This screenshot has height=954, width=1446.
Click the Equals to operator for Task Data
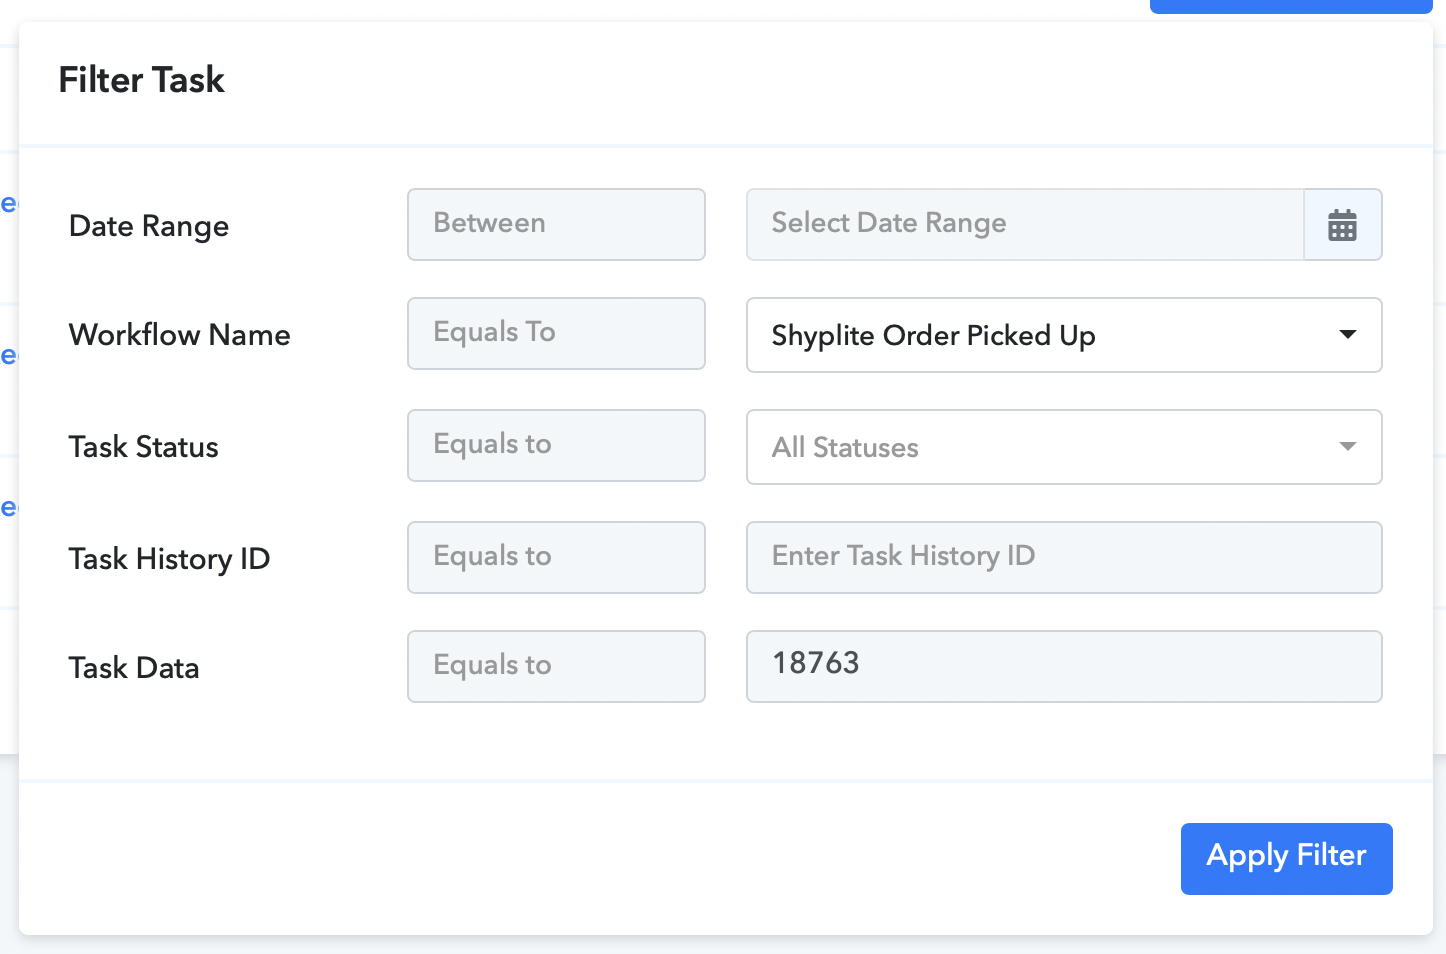[x=556, y=666]
